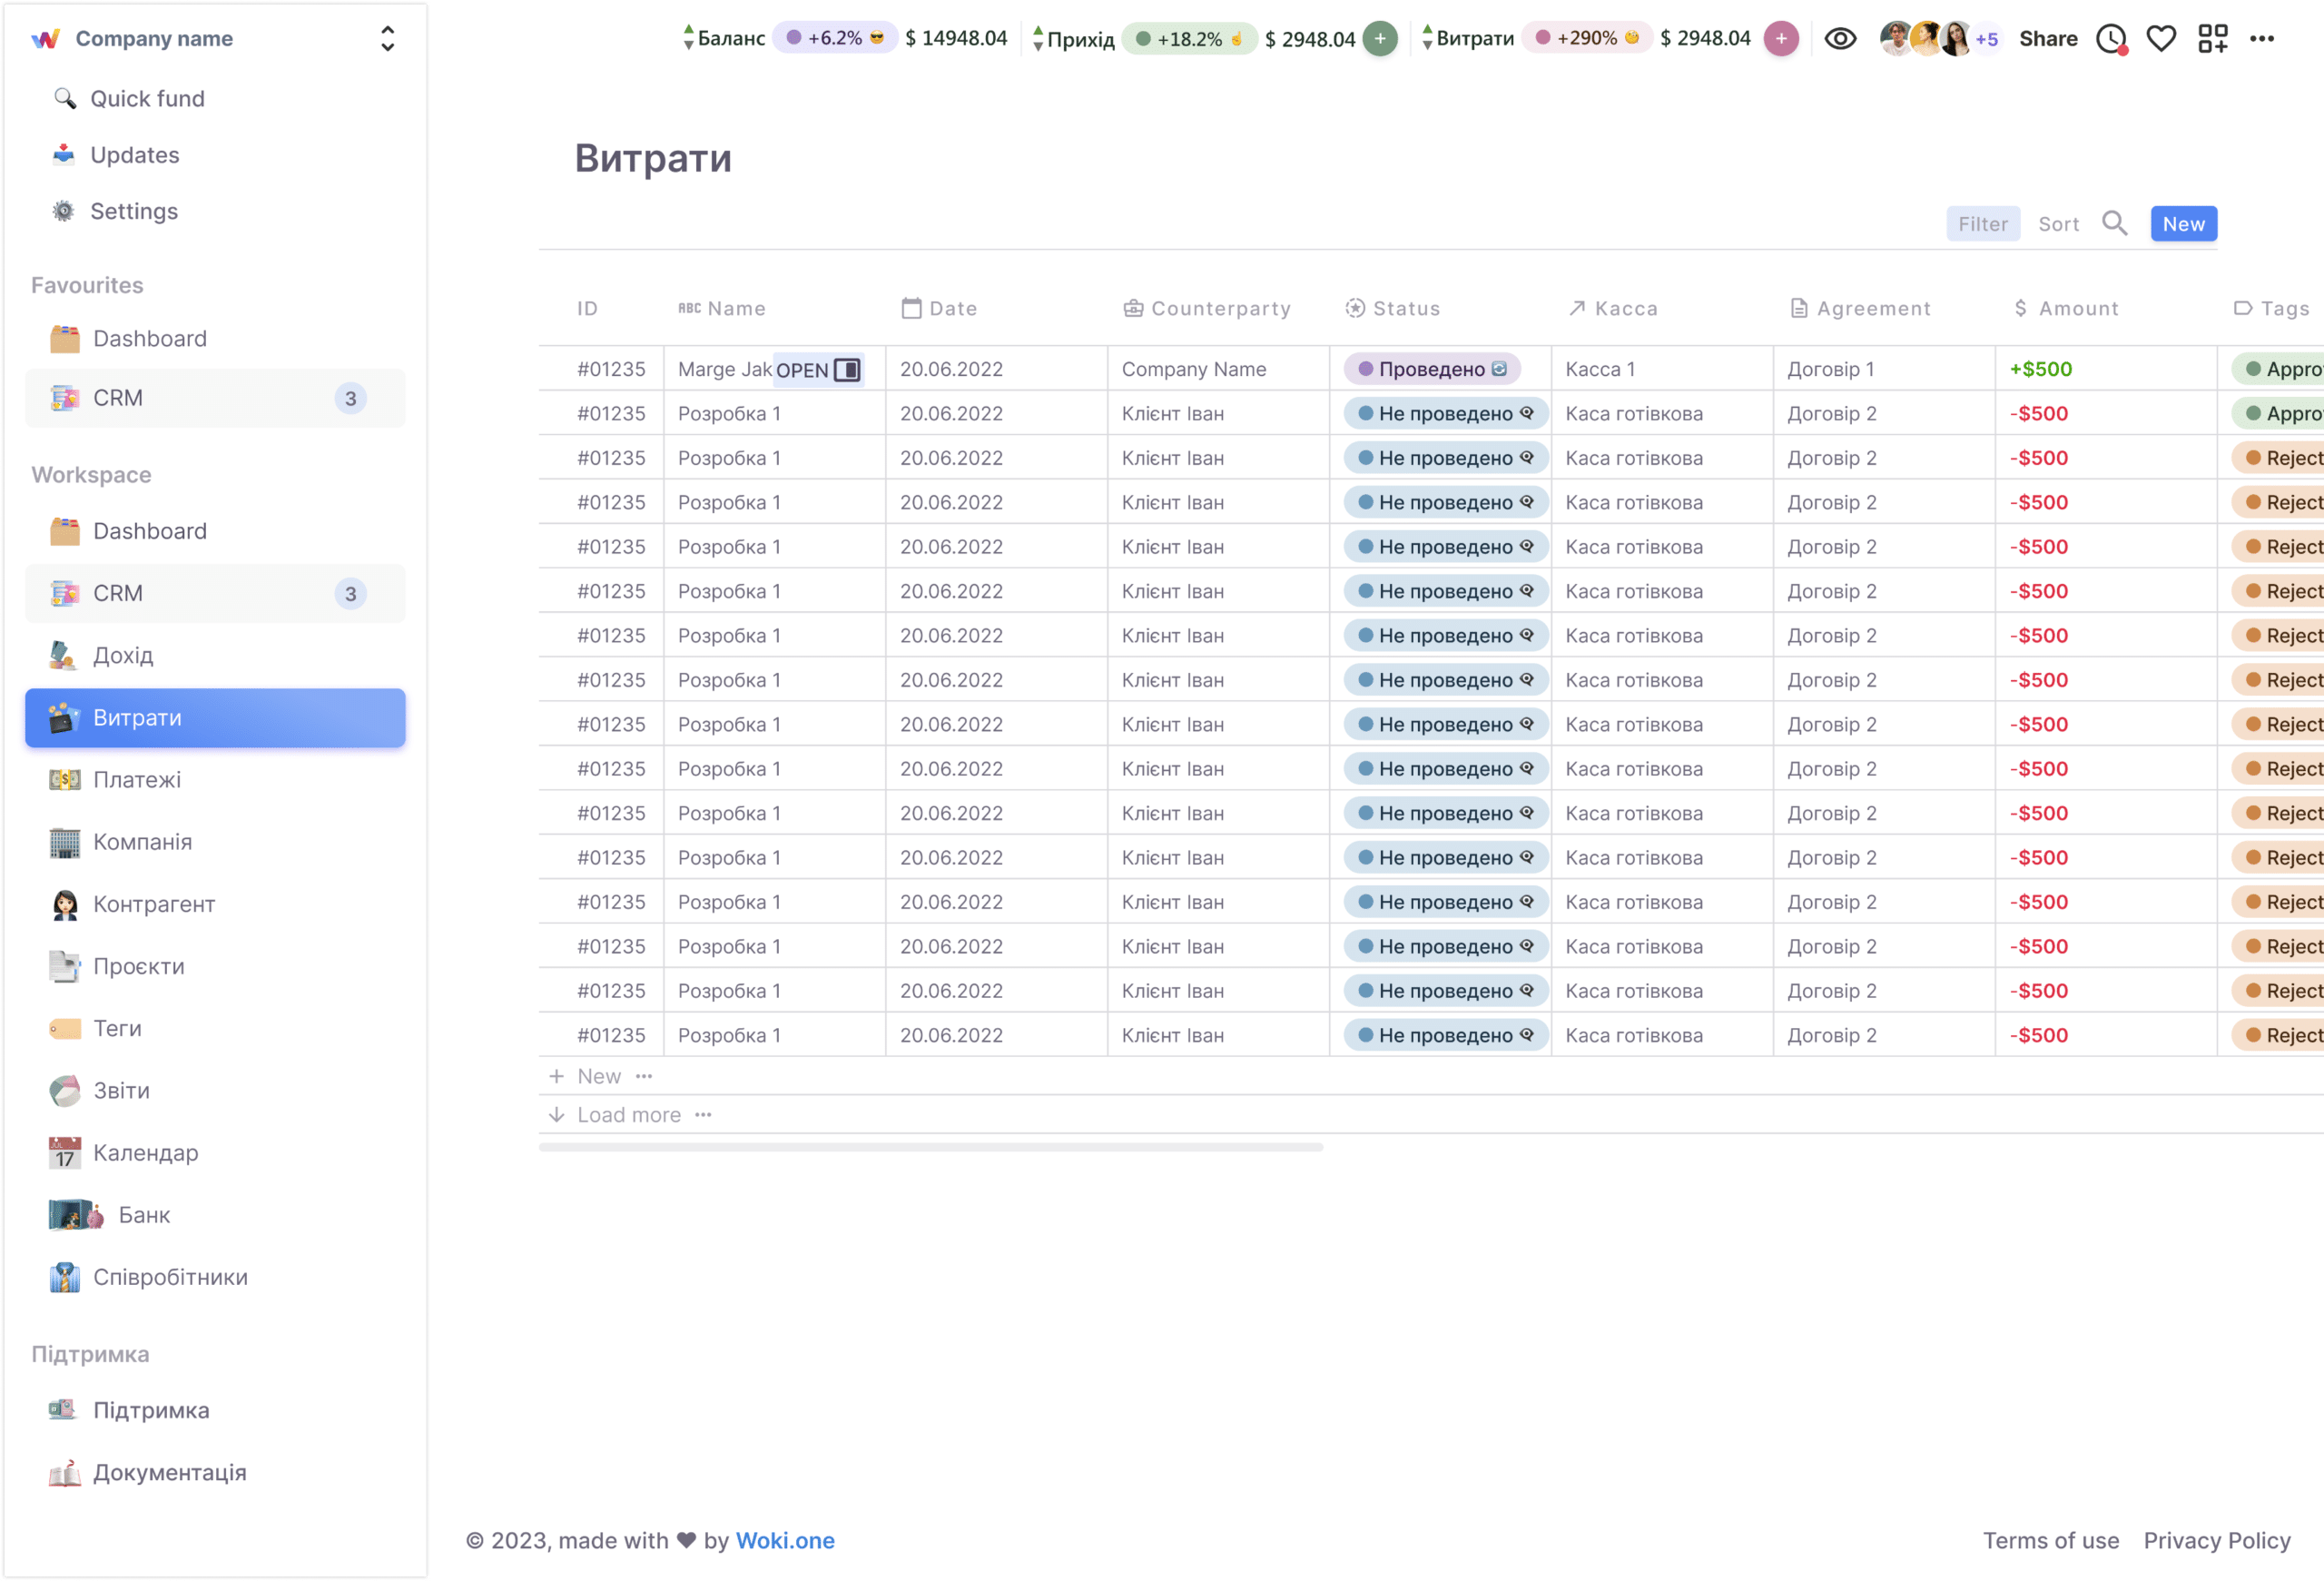
Task: Open the add-widget grid icon
Action: (x=2213, y=39)
